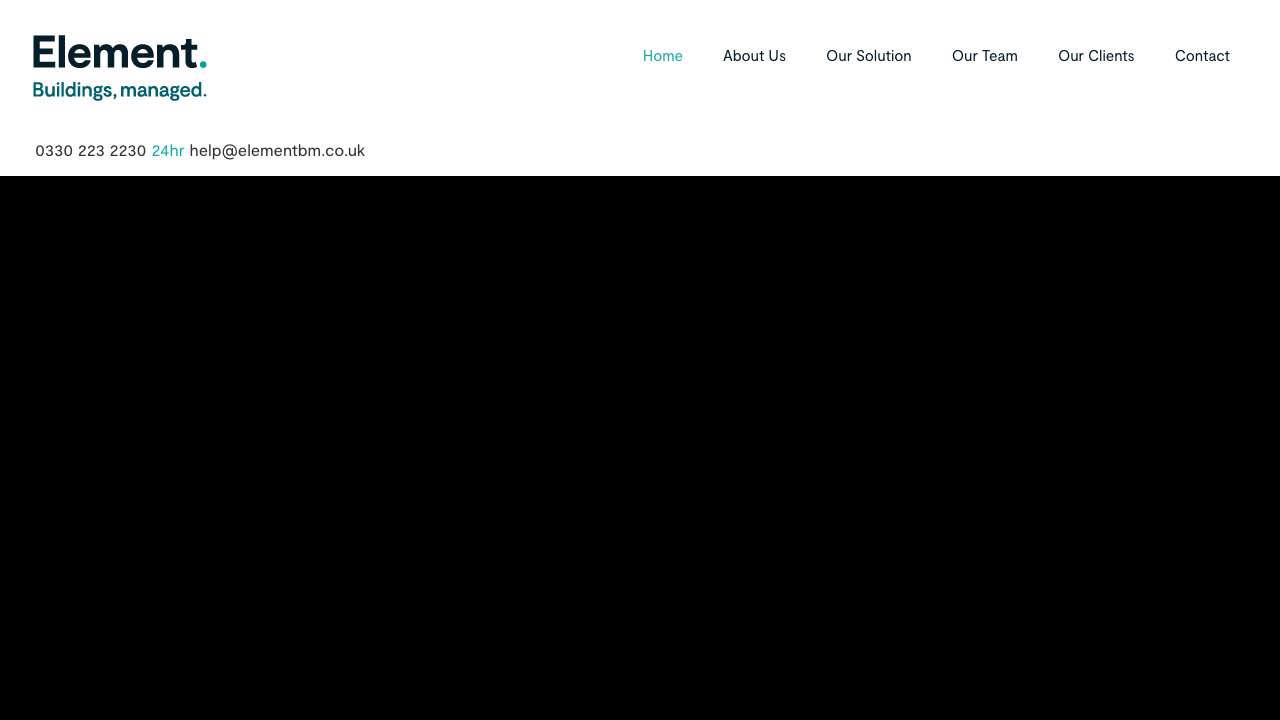
Task: Click the center of the dark video region
Action: coord(640,448)
